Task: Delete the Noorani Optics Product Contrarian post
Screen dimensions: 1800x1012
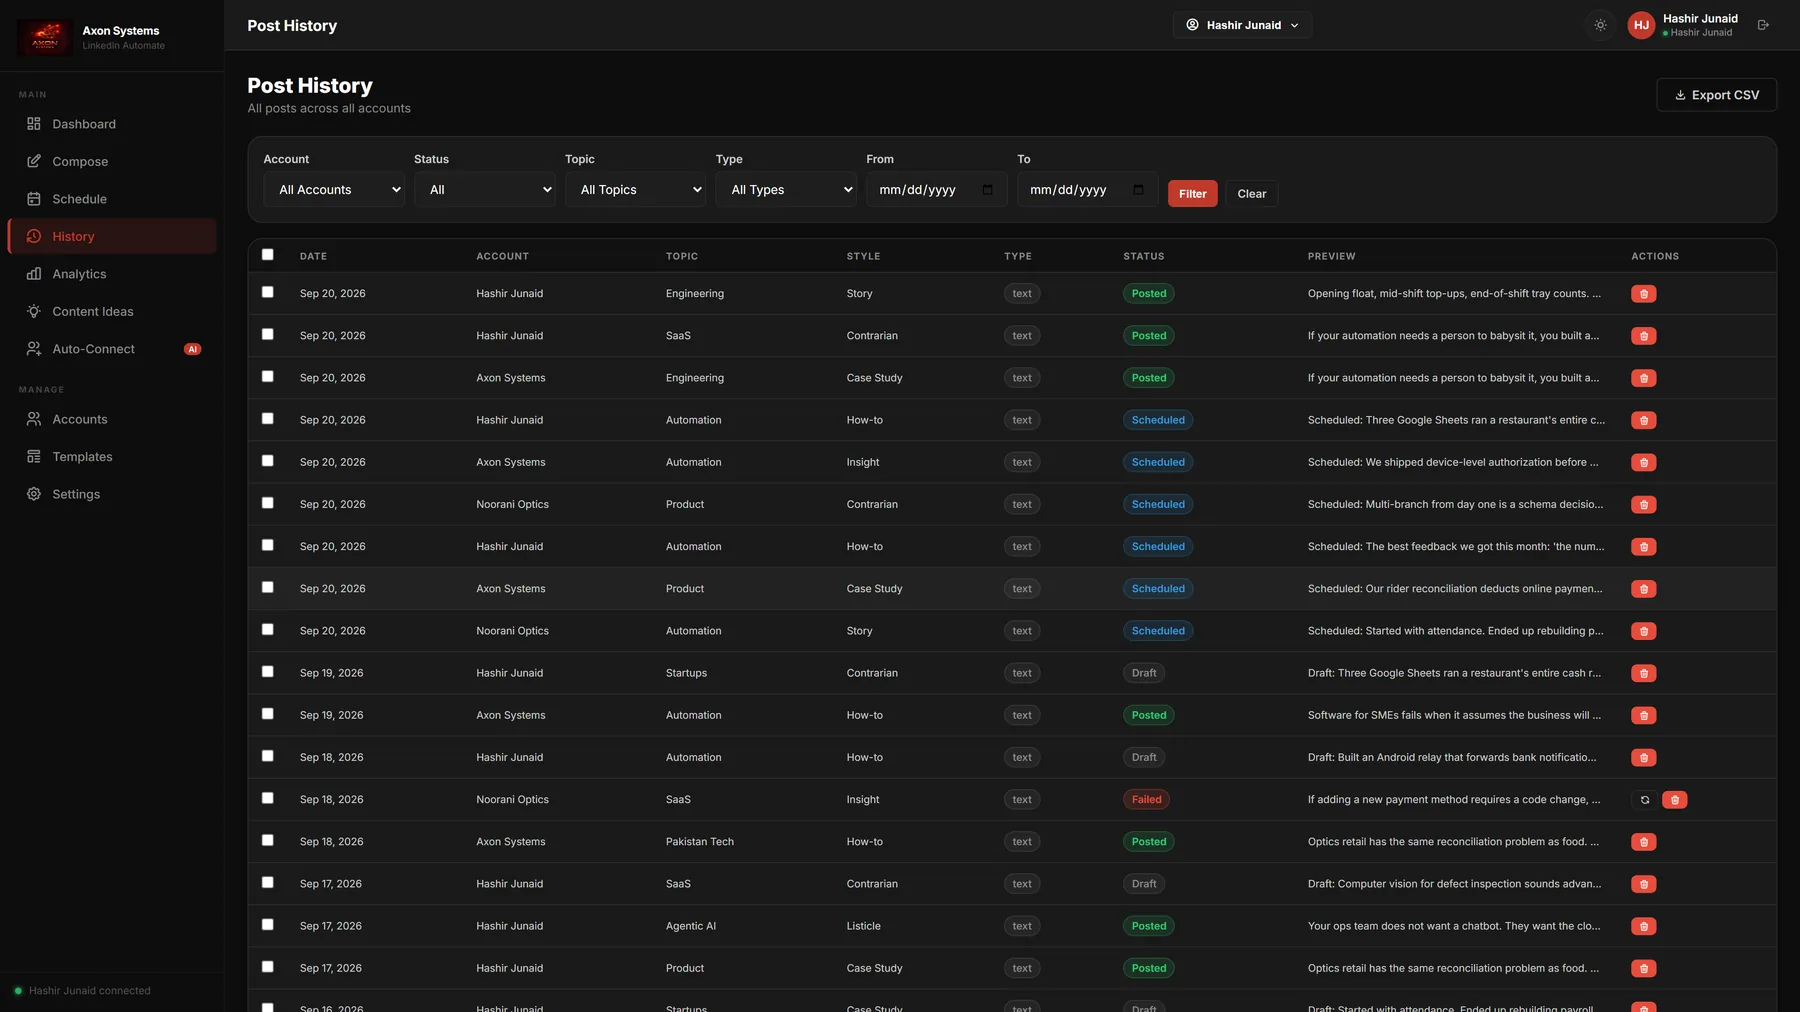Action: (x=1643, y=505)
